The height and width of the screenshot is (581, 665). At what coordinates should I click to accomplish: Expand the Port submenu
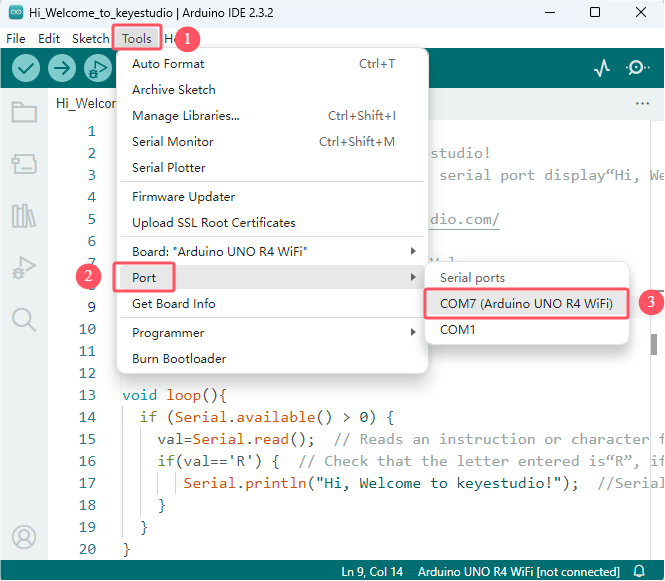272,277
